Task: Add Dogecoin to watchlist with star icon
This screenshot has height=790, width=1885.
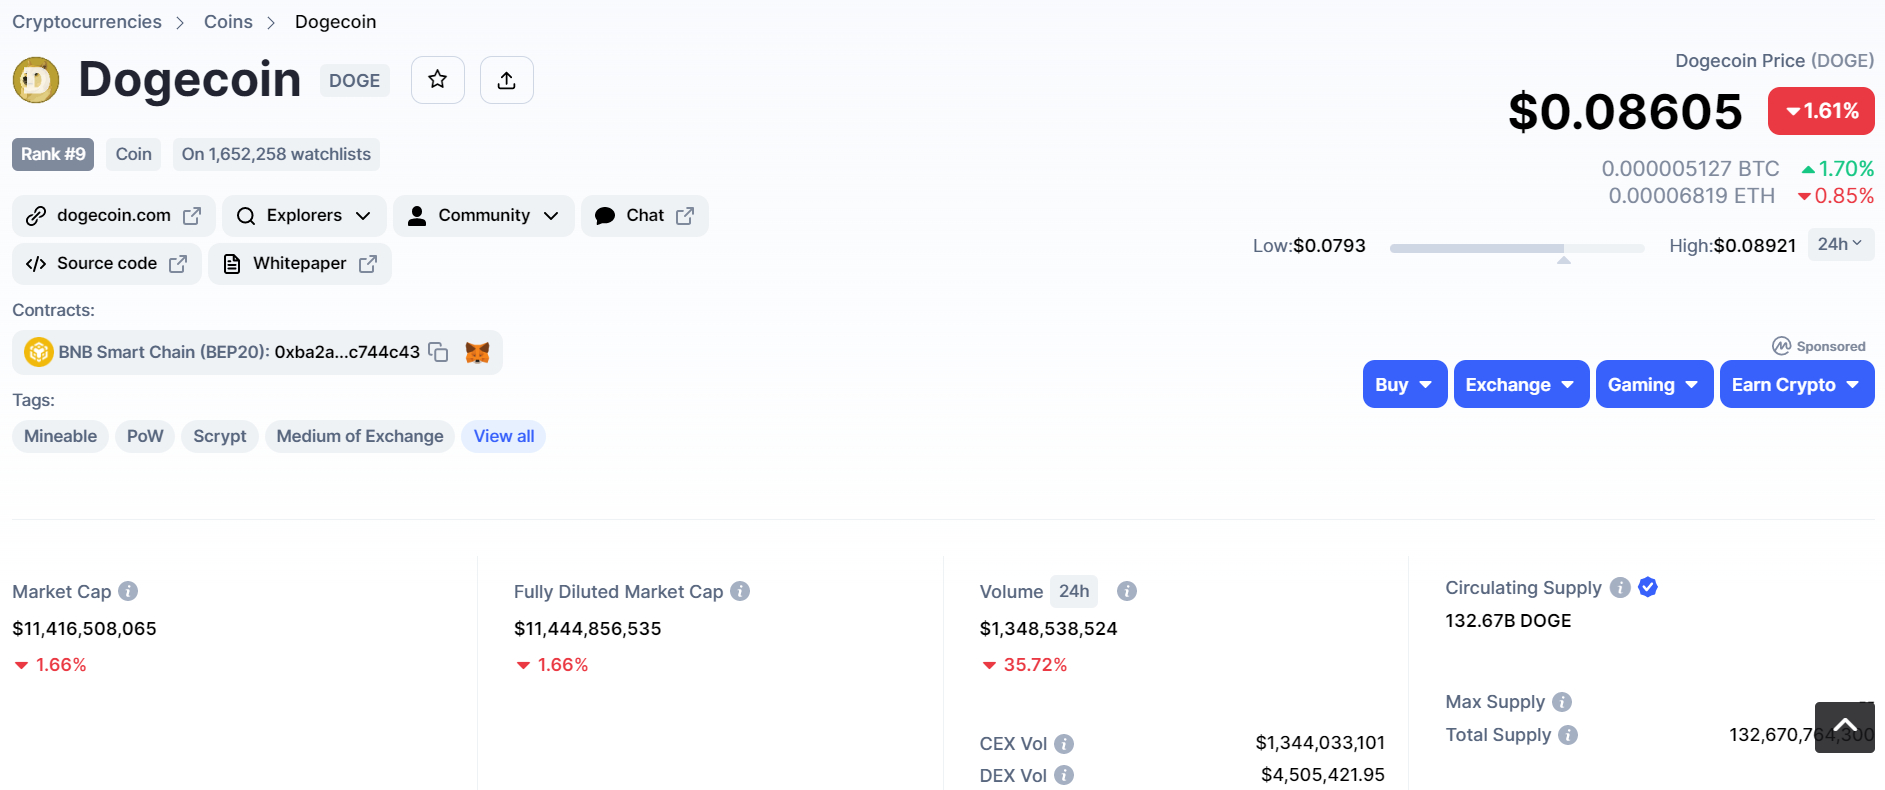Action: click(437, 80)
